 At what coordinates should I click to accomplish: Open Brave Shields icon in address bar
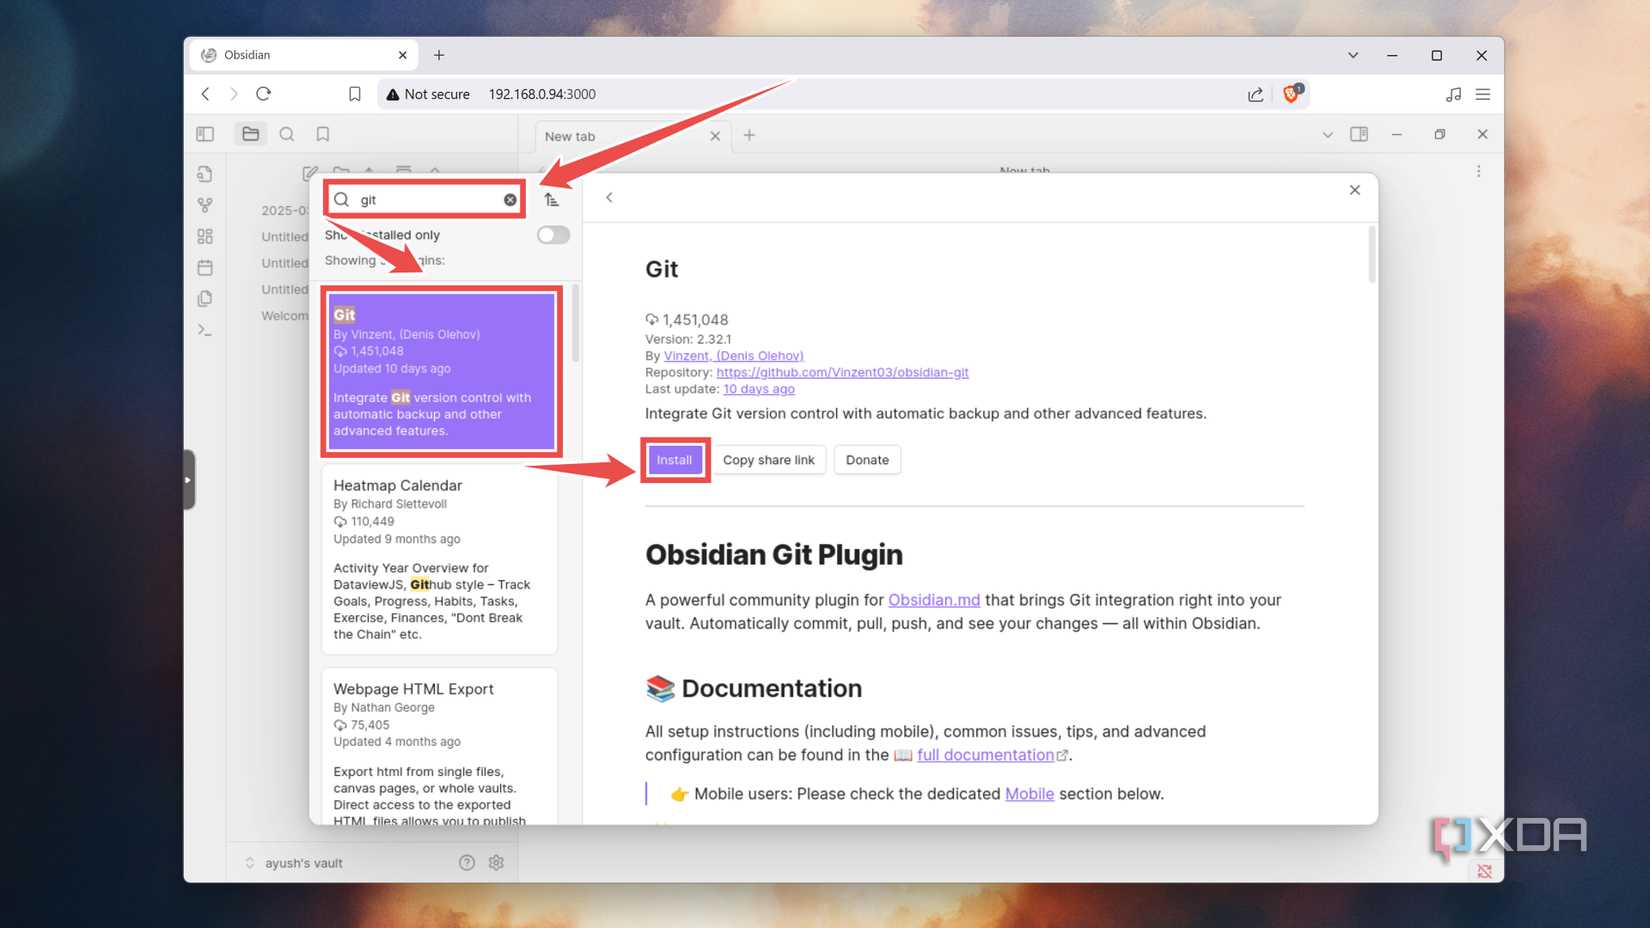[1292, 94]
